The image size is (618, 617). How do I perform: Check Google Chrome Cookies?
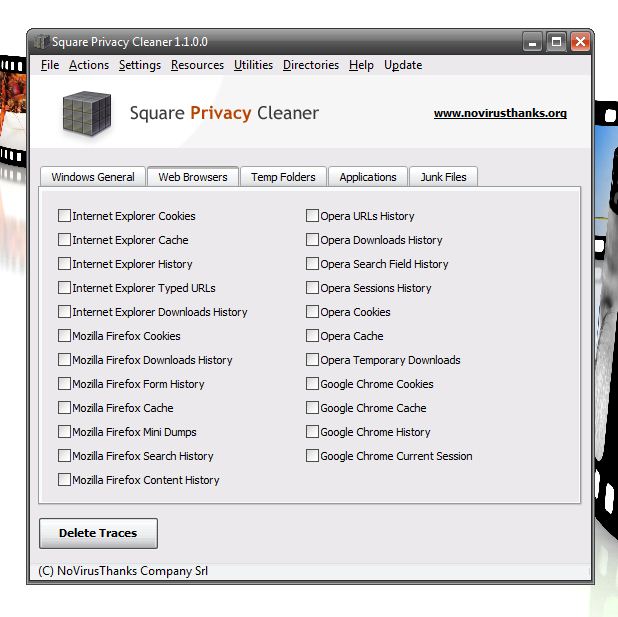(312, 384)
